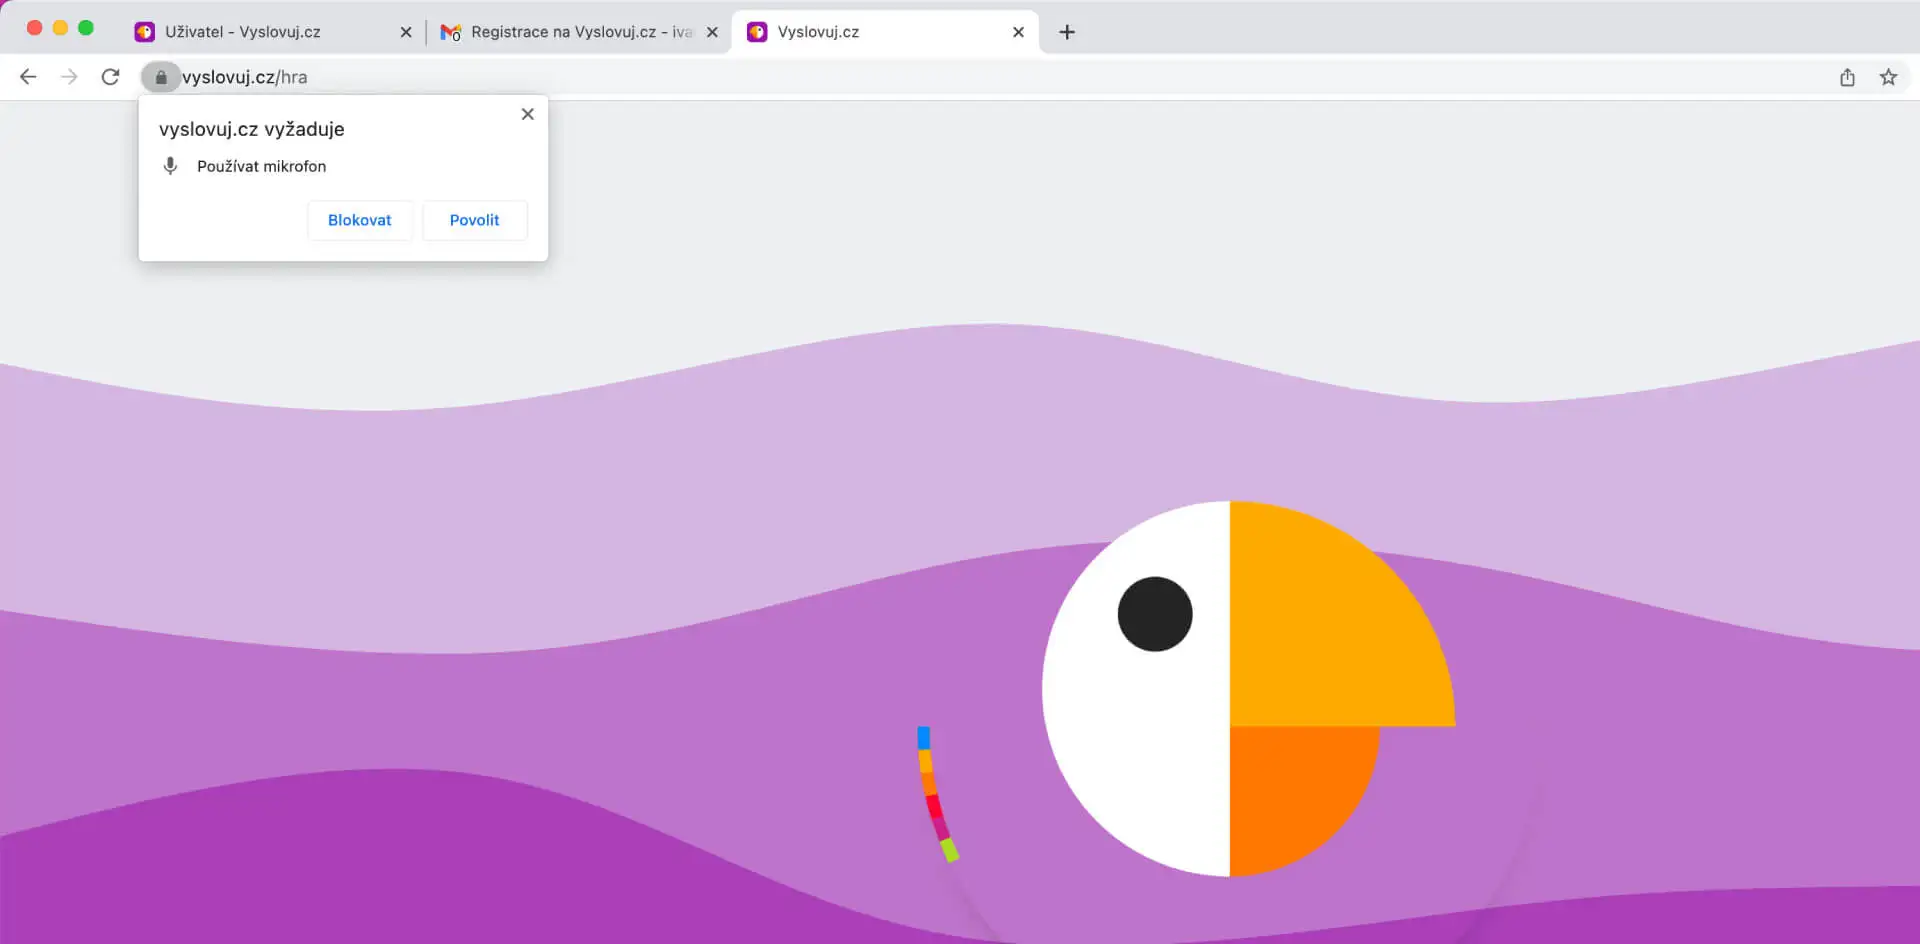Click the forward navigation arrow
Viewport: 1920px width, 944px height.
pos(69,77)
